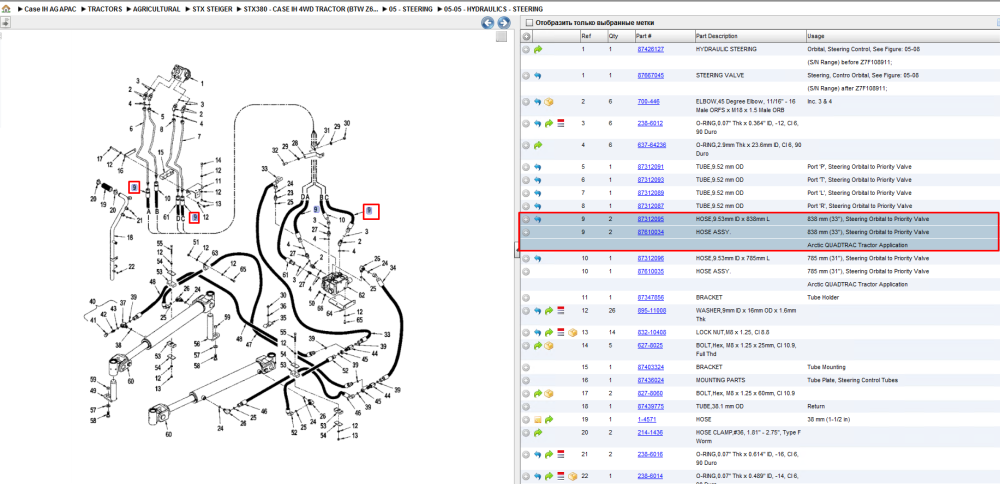Click the diagram tool icon above drawing
This screenshot has width=1000, height=484.
coord(4,22)
